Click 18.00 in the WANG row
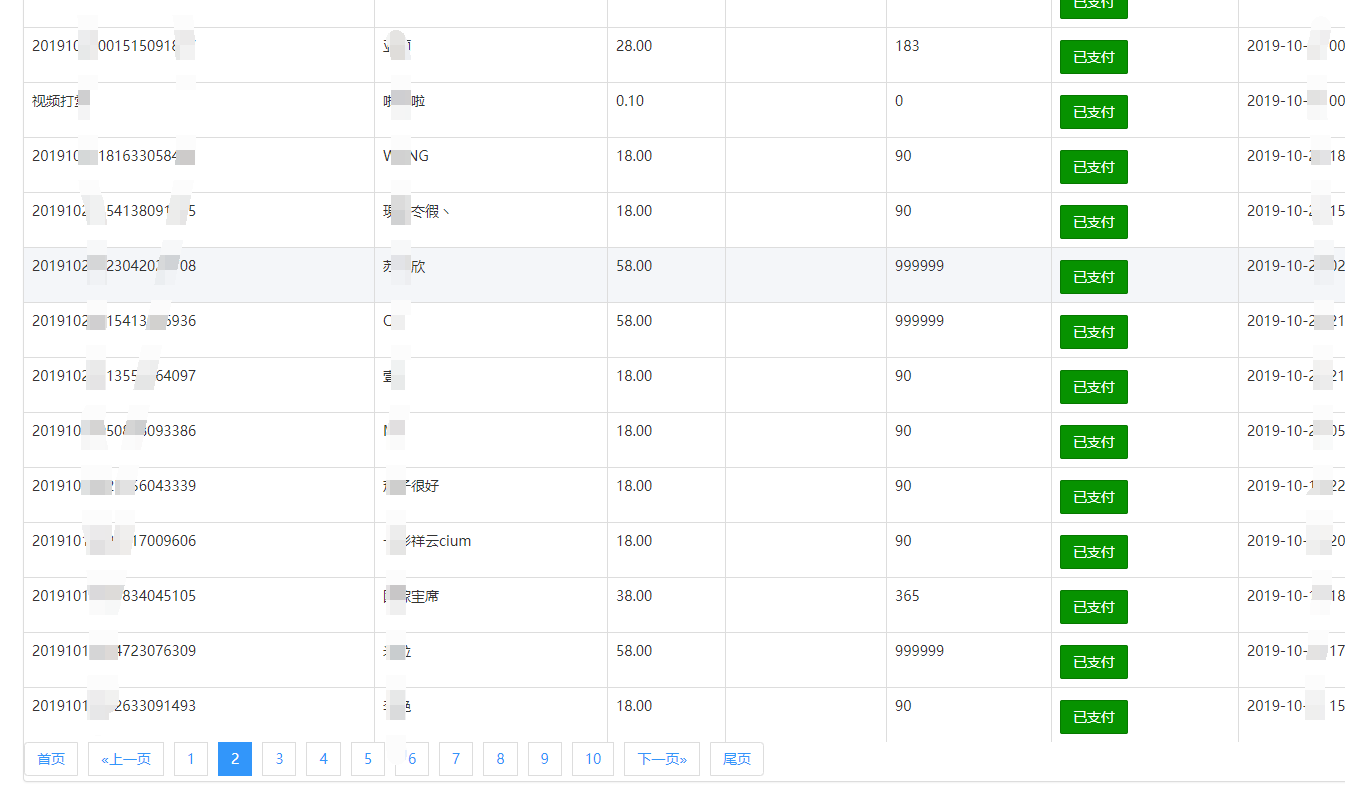This screenshot has height=787, width=1345. 634,156
